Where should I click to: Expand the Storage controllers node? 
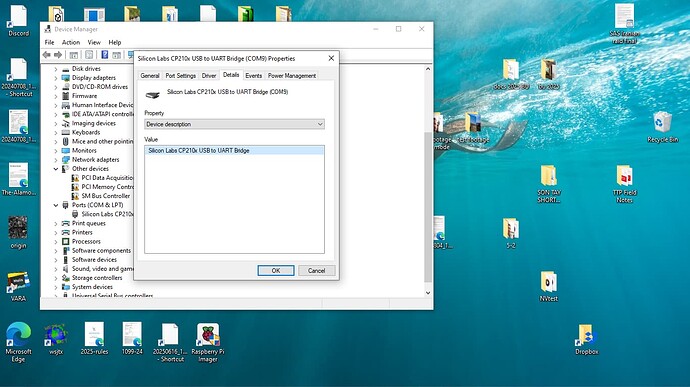click(56, 278)
